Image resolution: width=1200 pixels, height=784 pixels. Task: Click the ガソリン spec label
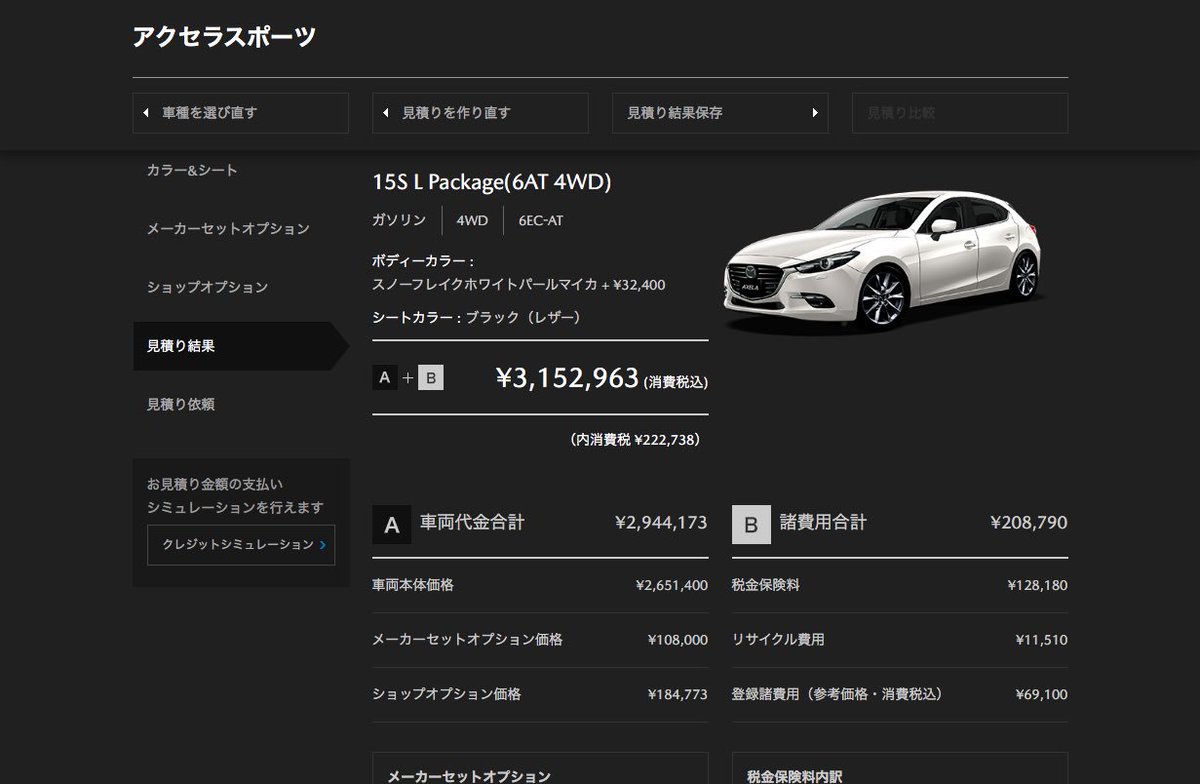coord(399,220)
